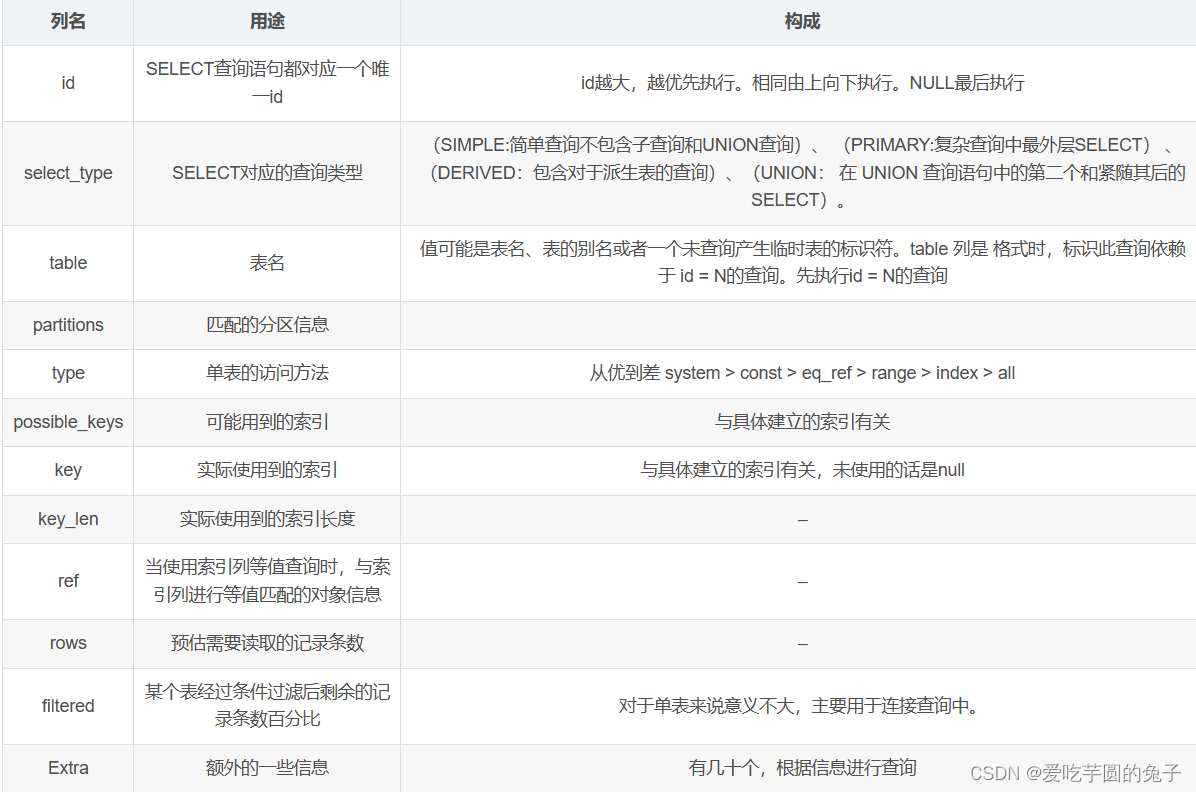Select the 实际使用到的索引长度 cell
This screenshot has height=792, width=1196.
tap(267, 519)
